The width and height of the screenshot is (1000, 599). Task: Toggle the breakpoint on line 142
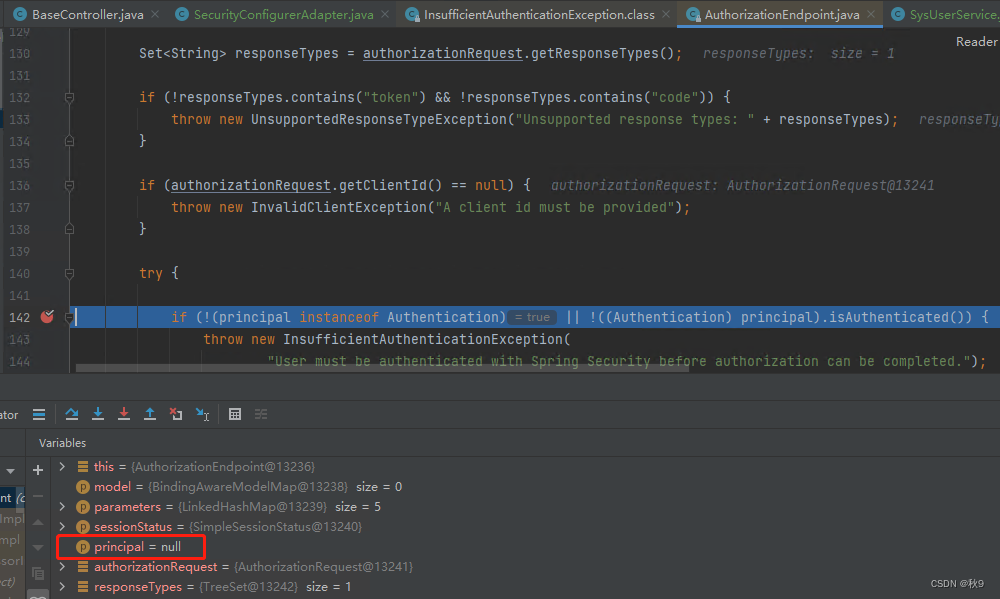tap(46, 314)
